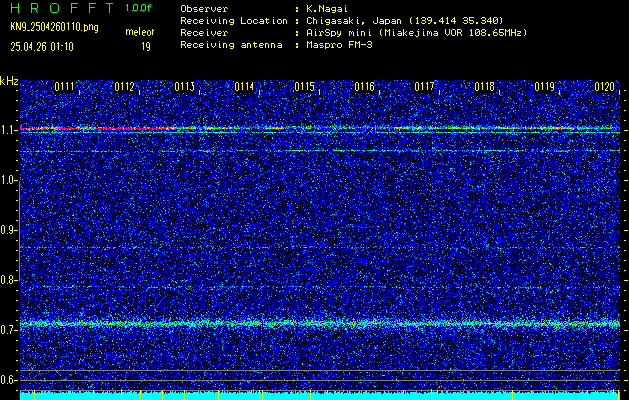Screen dimensions: 629x400
Task: Click the 1.0 kHz axis label
Action: click(8, 180)
